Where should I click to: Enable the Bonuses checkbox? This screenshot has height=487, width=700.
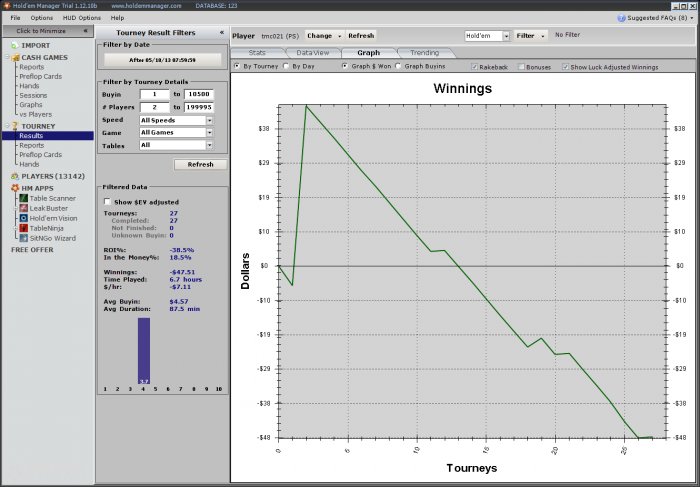(520, 66)
